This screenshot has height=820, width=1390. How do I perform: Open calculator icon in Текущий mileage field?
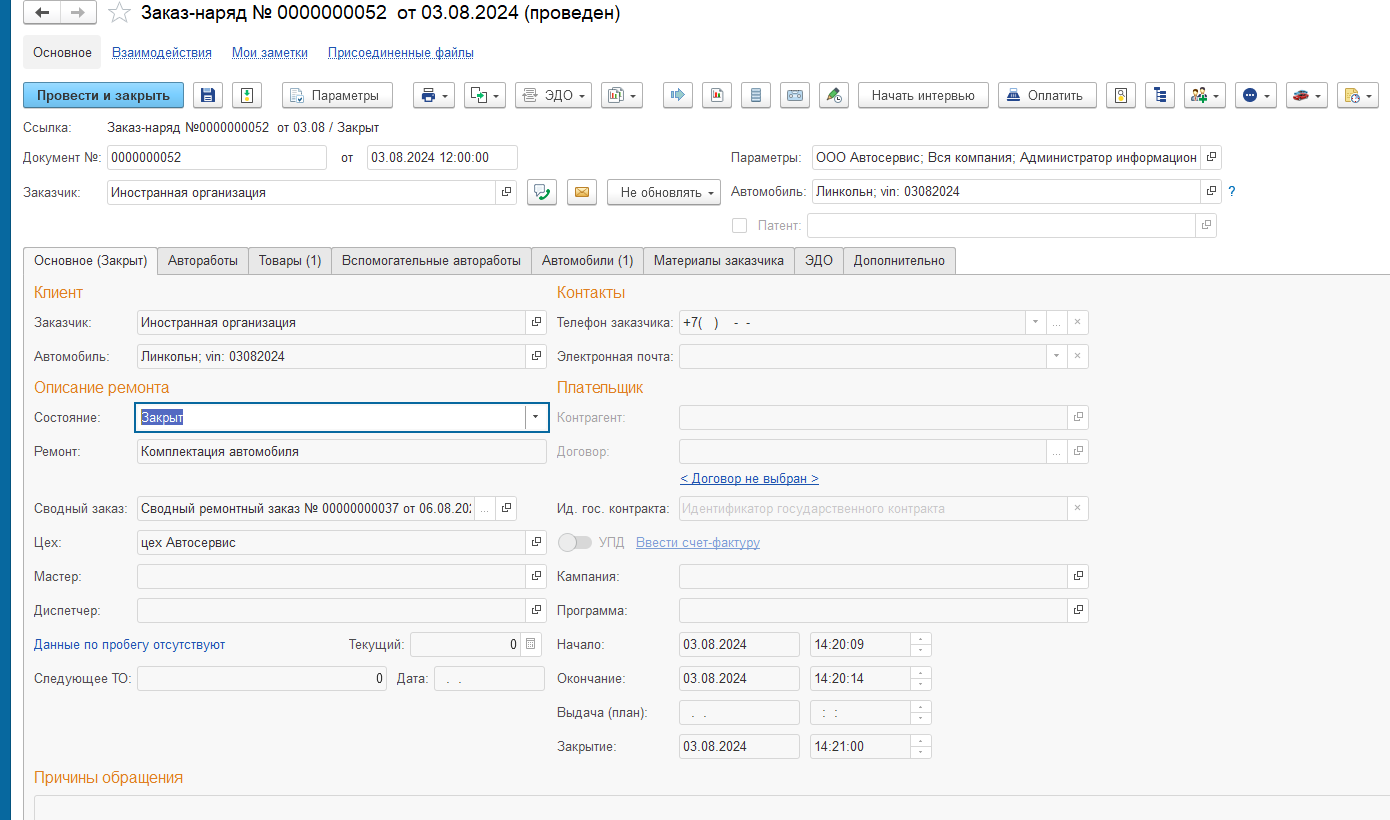point(530,645)
